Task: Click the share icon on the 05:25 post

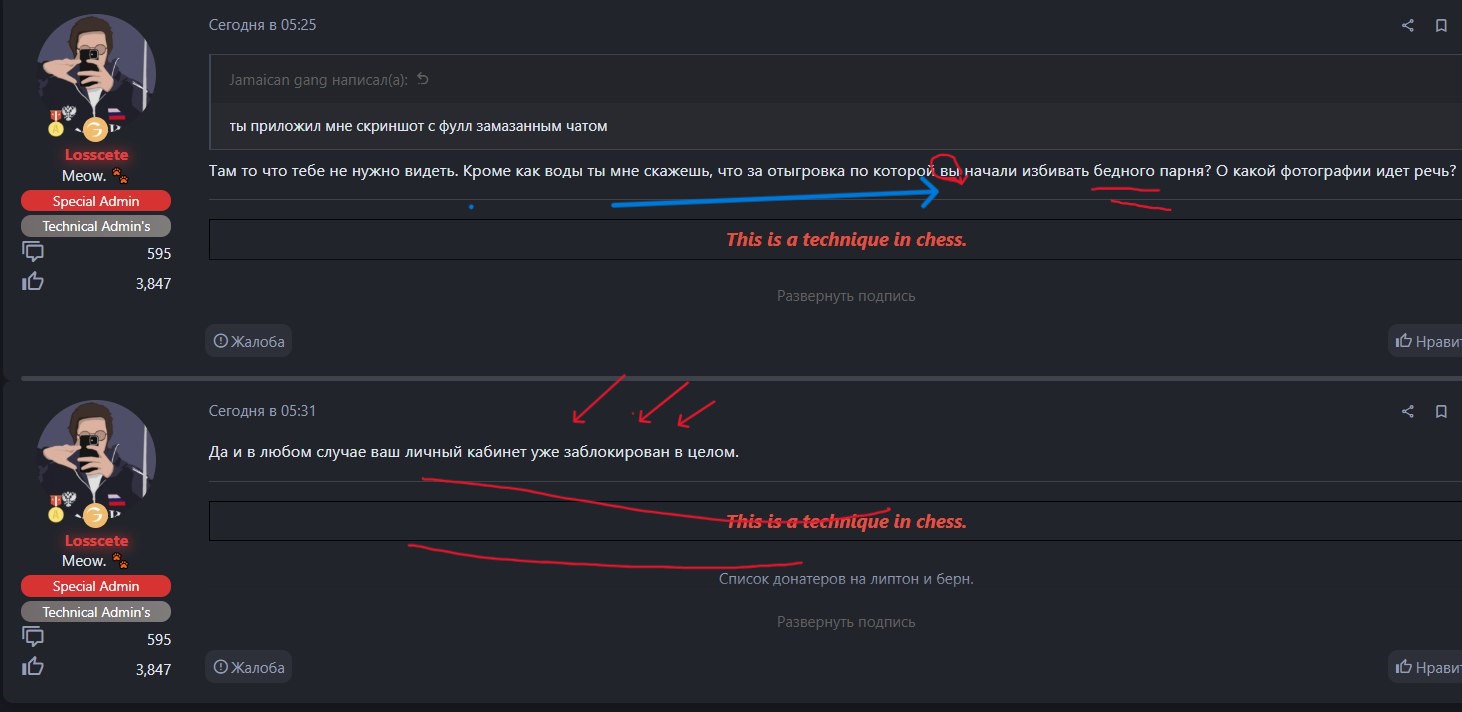Action: 1408,26
